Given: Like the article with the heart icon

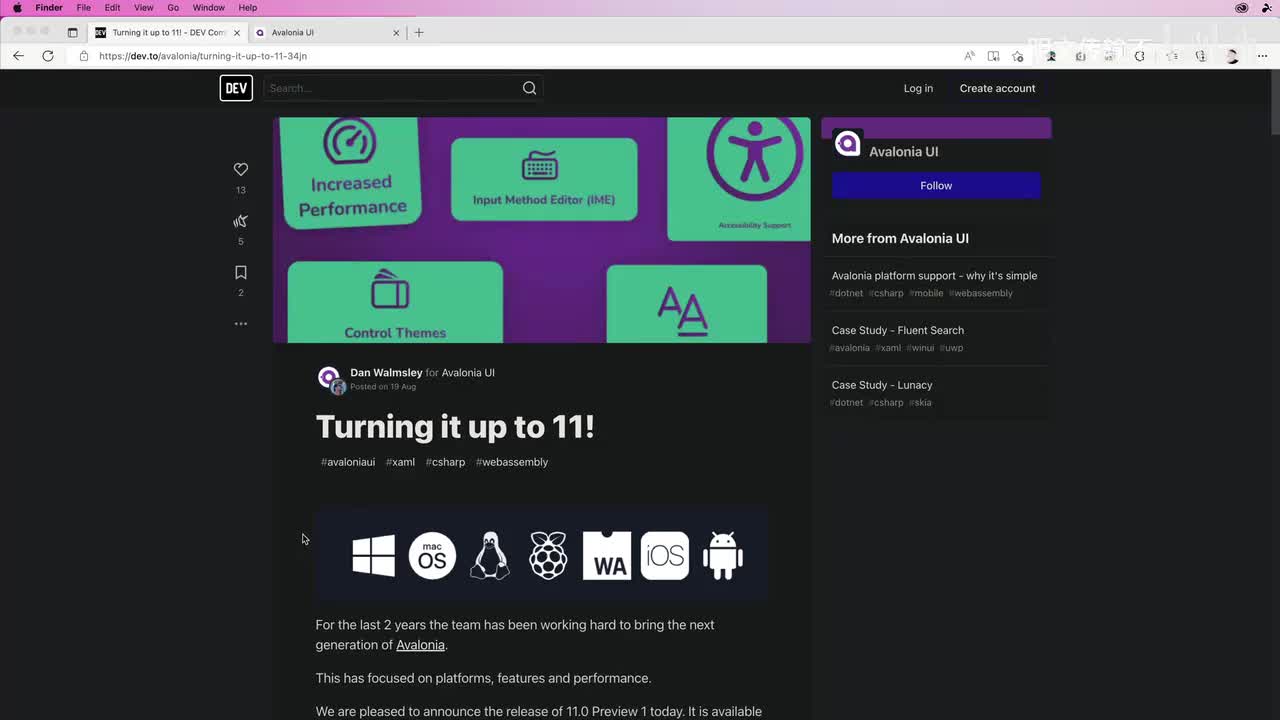Looking at the screenshot, I should 241,170.
